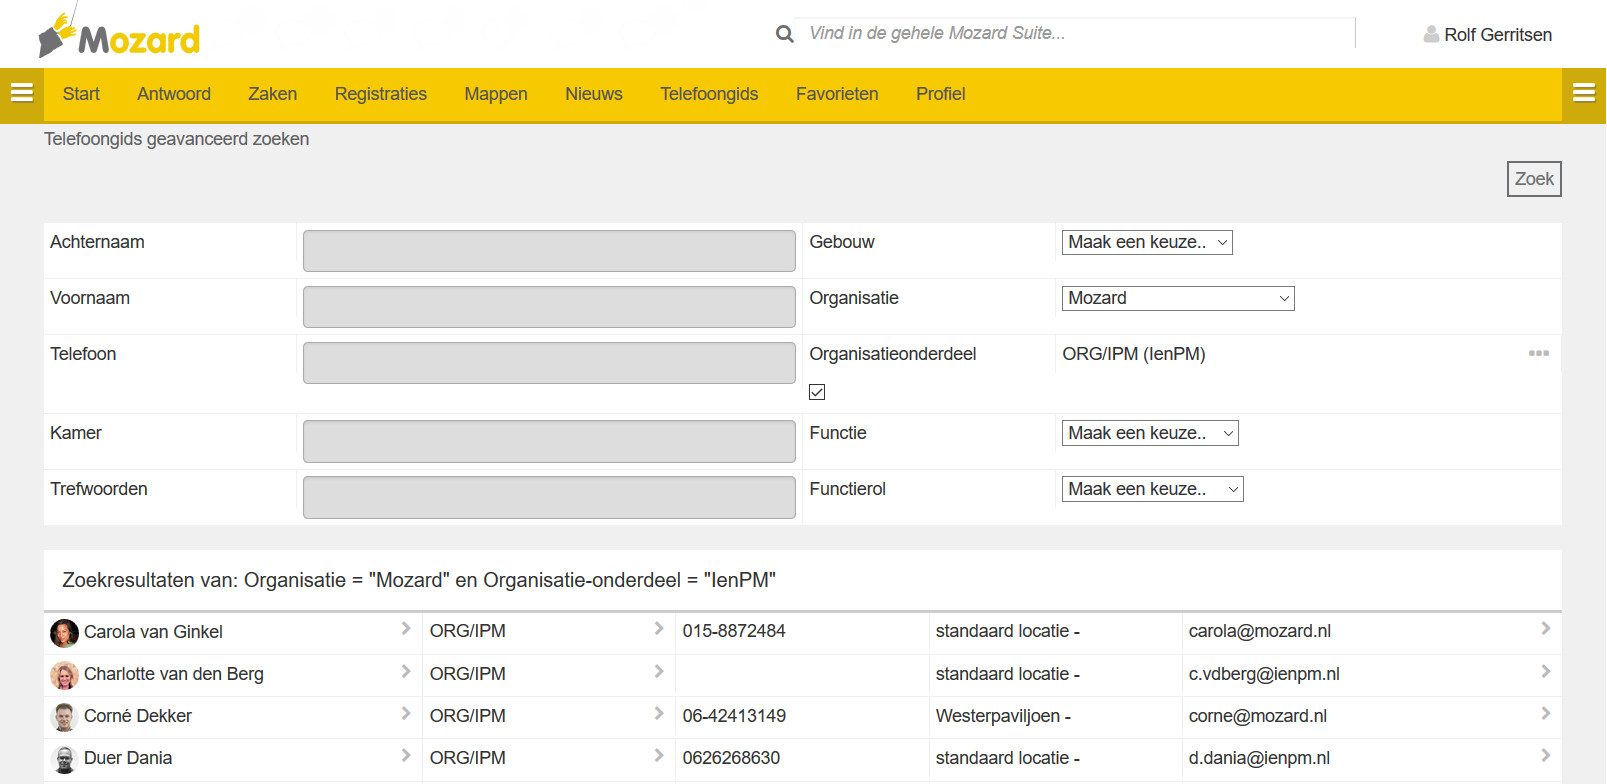This screenshot has width=1607, height=784.
Task: Click chevron next to Corné Dekker name
Action: pos(406,713)
